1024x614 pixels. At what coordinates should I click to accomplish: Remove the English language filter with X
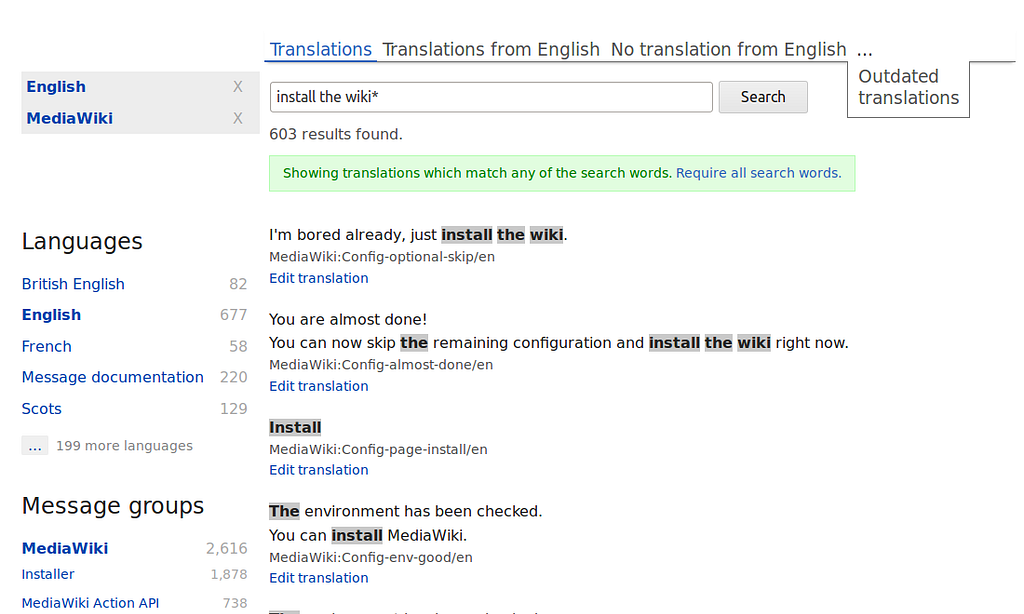point(238,87)
